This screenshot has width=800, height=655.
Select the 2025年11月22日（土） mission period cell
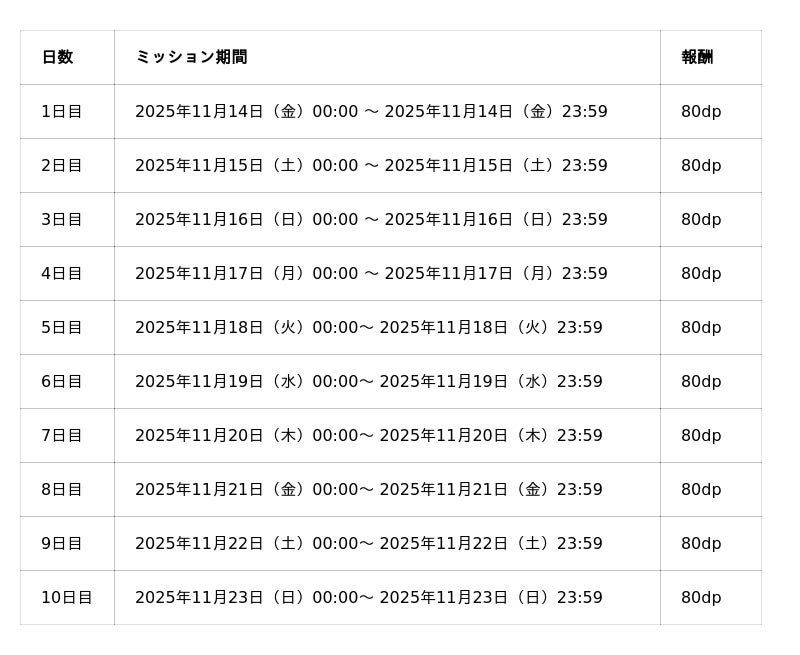coord(369,543)
